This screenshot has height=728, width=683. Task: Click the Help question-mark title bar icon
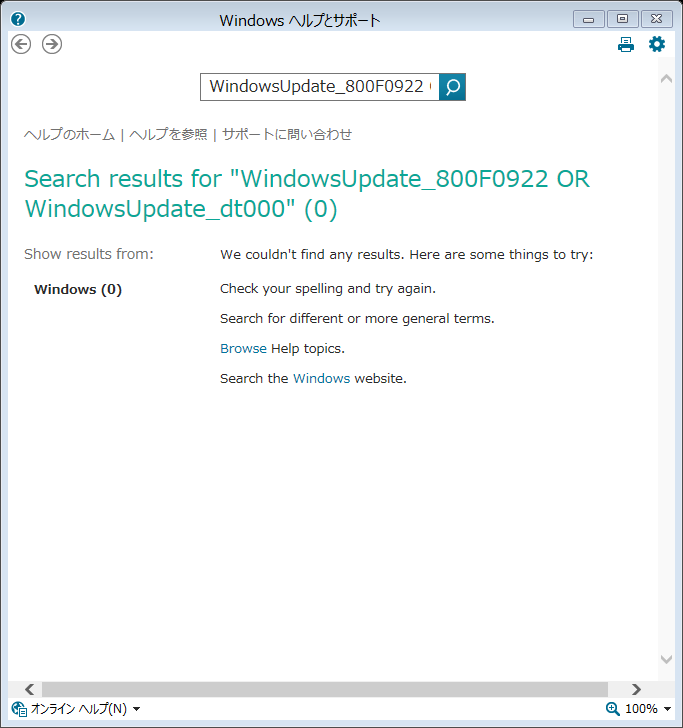pyautogui.click(x=18, y=20)
